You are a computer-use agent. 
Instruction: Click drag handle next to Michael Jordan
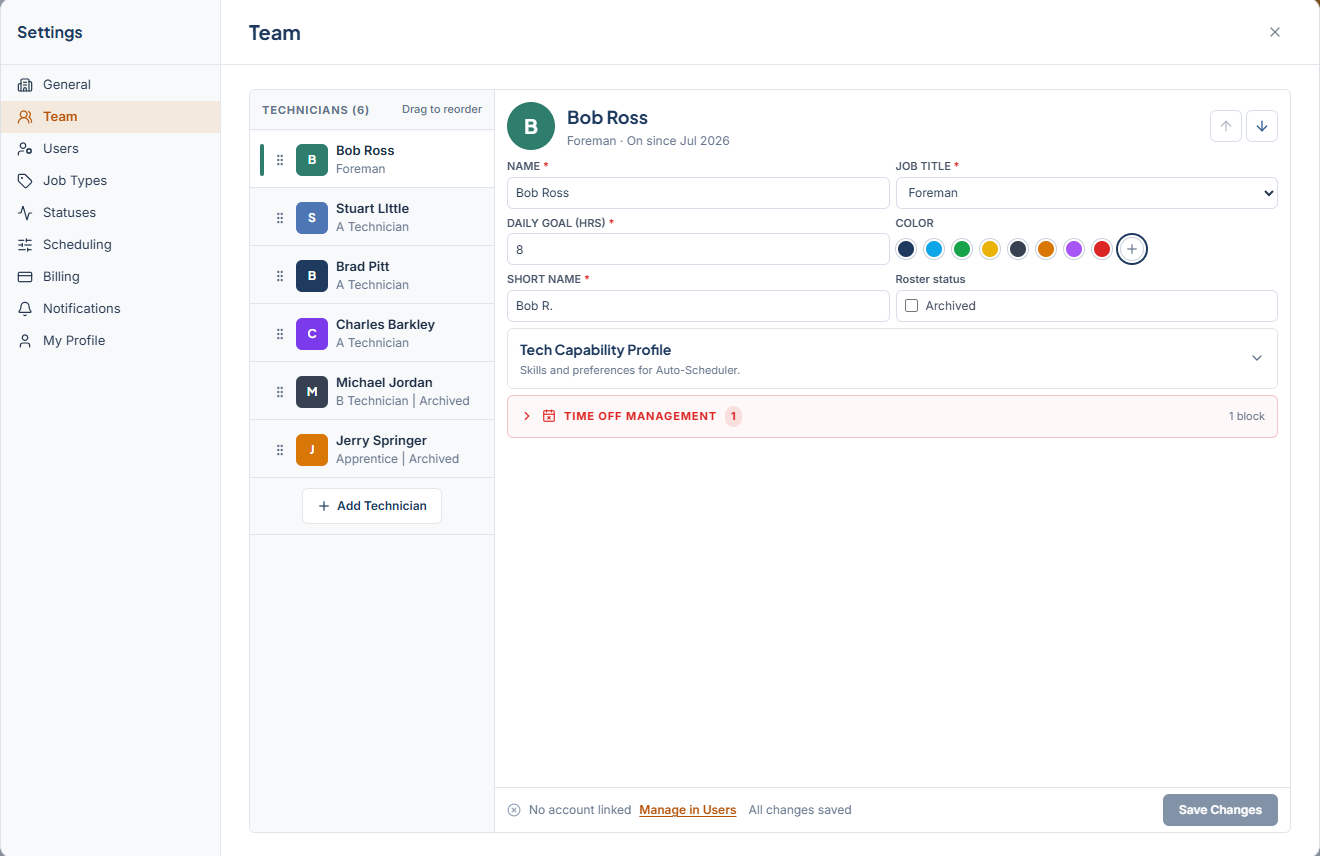(x=280, y=392)
